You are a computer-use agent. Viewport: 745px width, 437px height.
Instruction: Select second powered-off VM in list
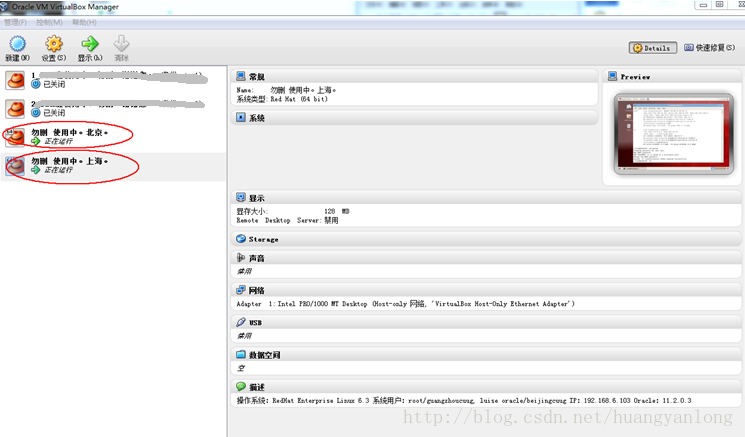[x=113, y=109]
